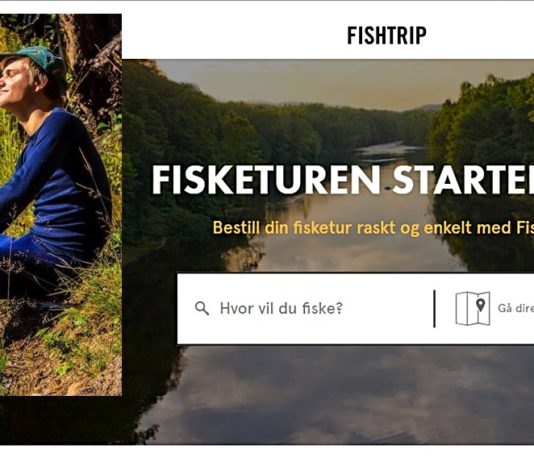Click the FISHTRIP logo in header

[x=387, y=35]
